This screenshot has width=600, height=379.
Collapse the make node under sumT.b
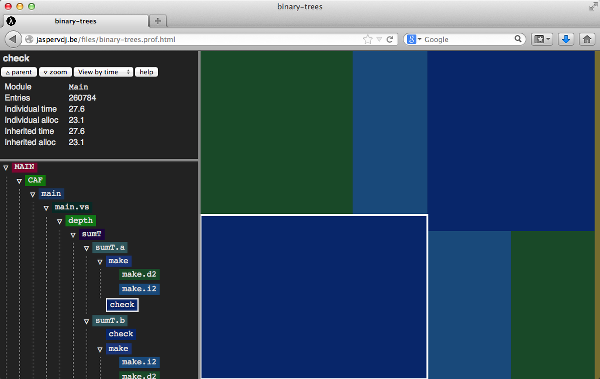[100, 349]
